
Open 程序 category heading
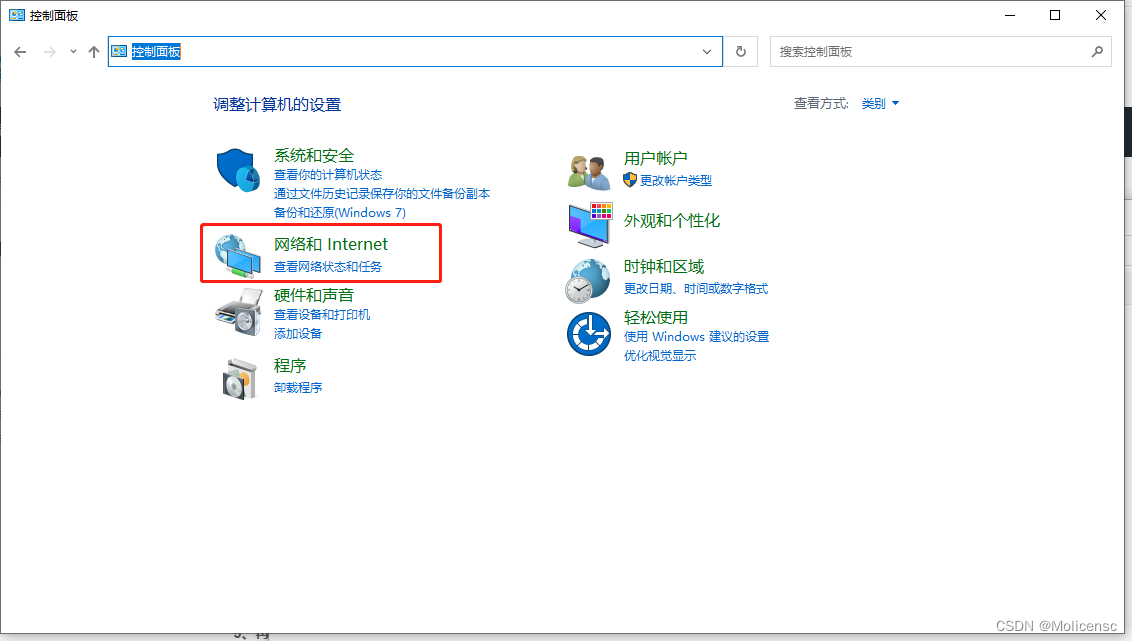290,366
